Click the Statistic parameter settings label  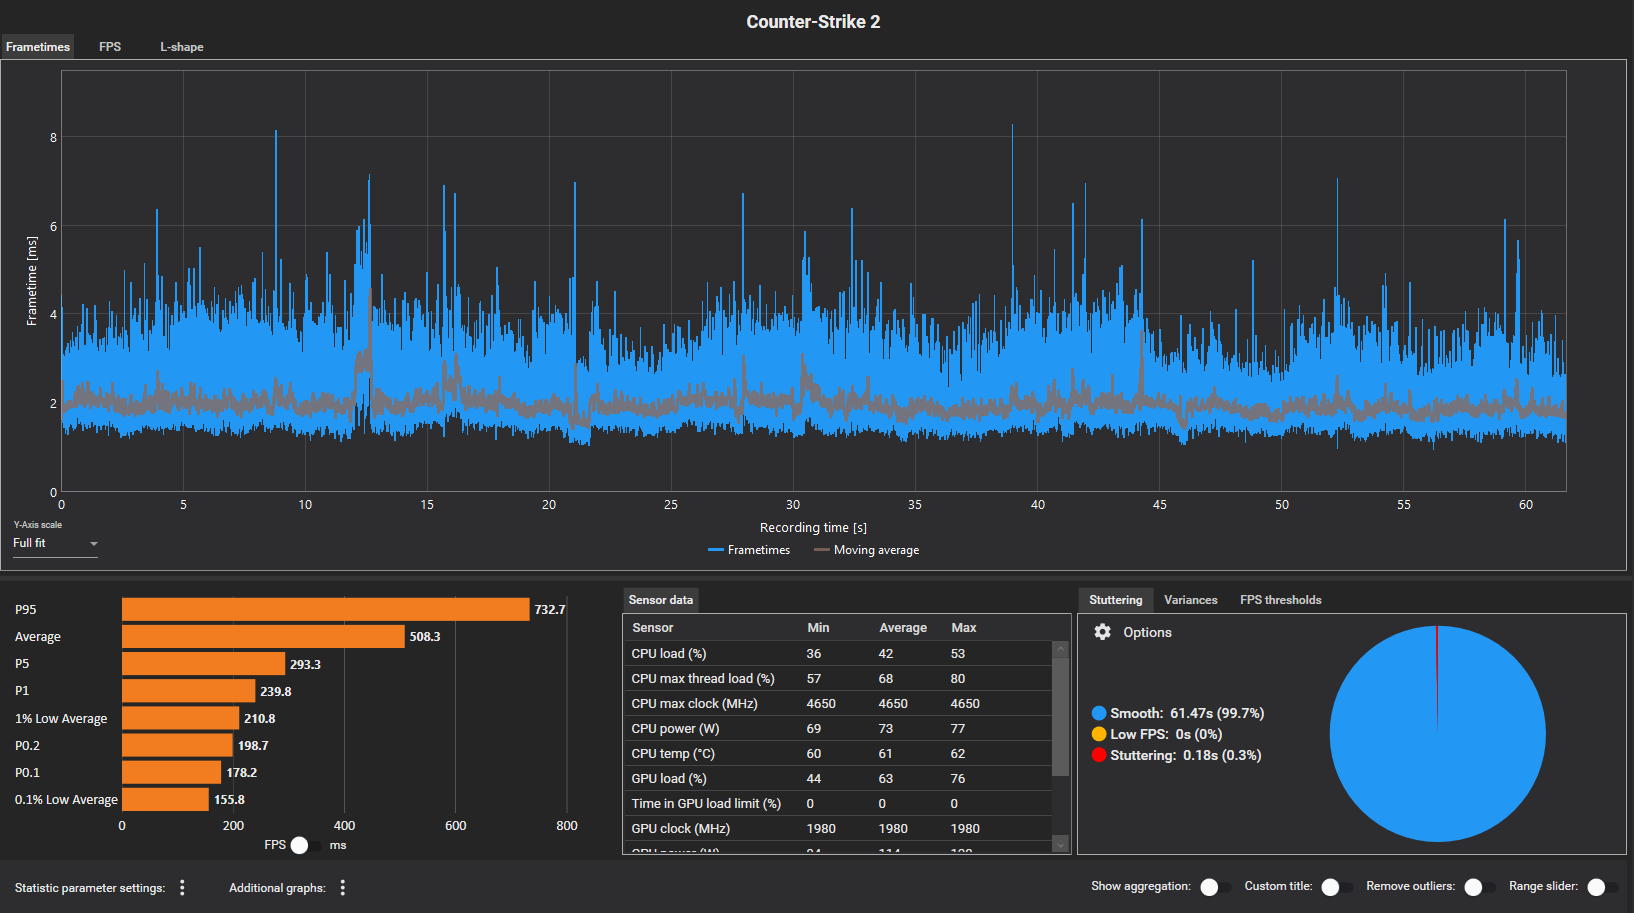point(90,888)
